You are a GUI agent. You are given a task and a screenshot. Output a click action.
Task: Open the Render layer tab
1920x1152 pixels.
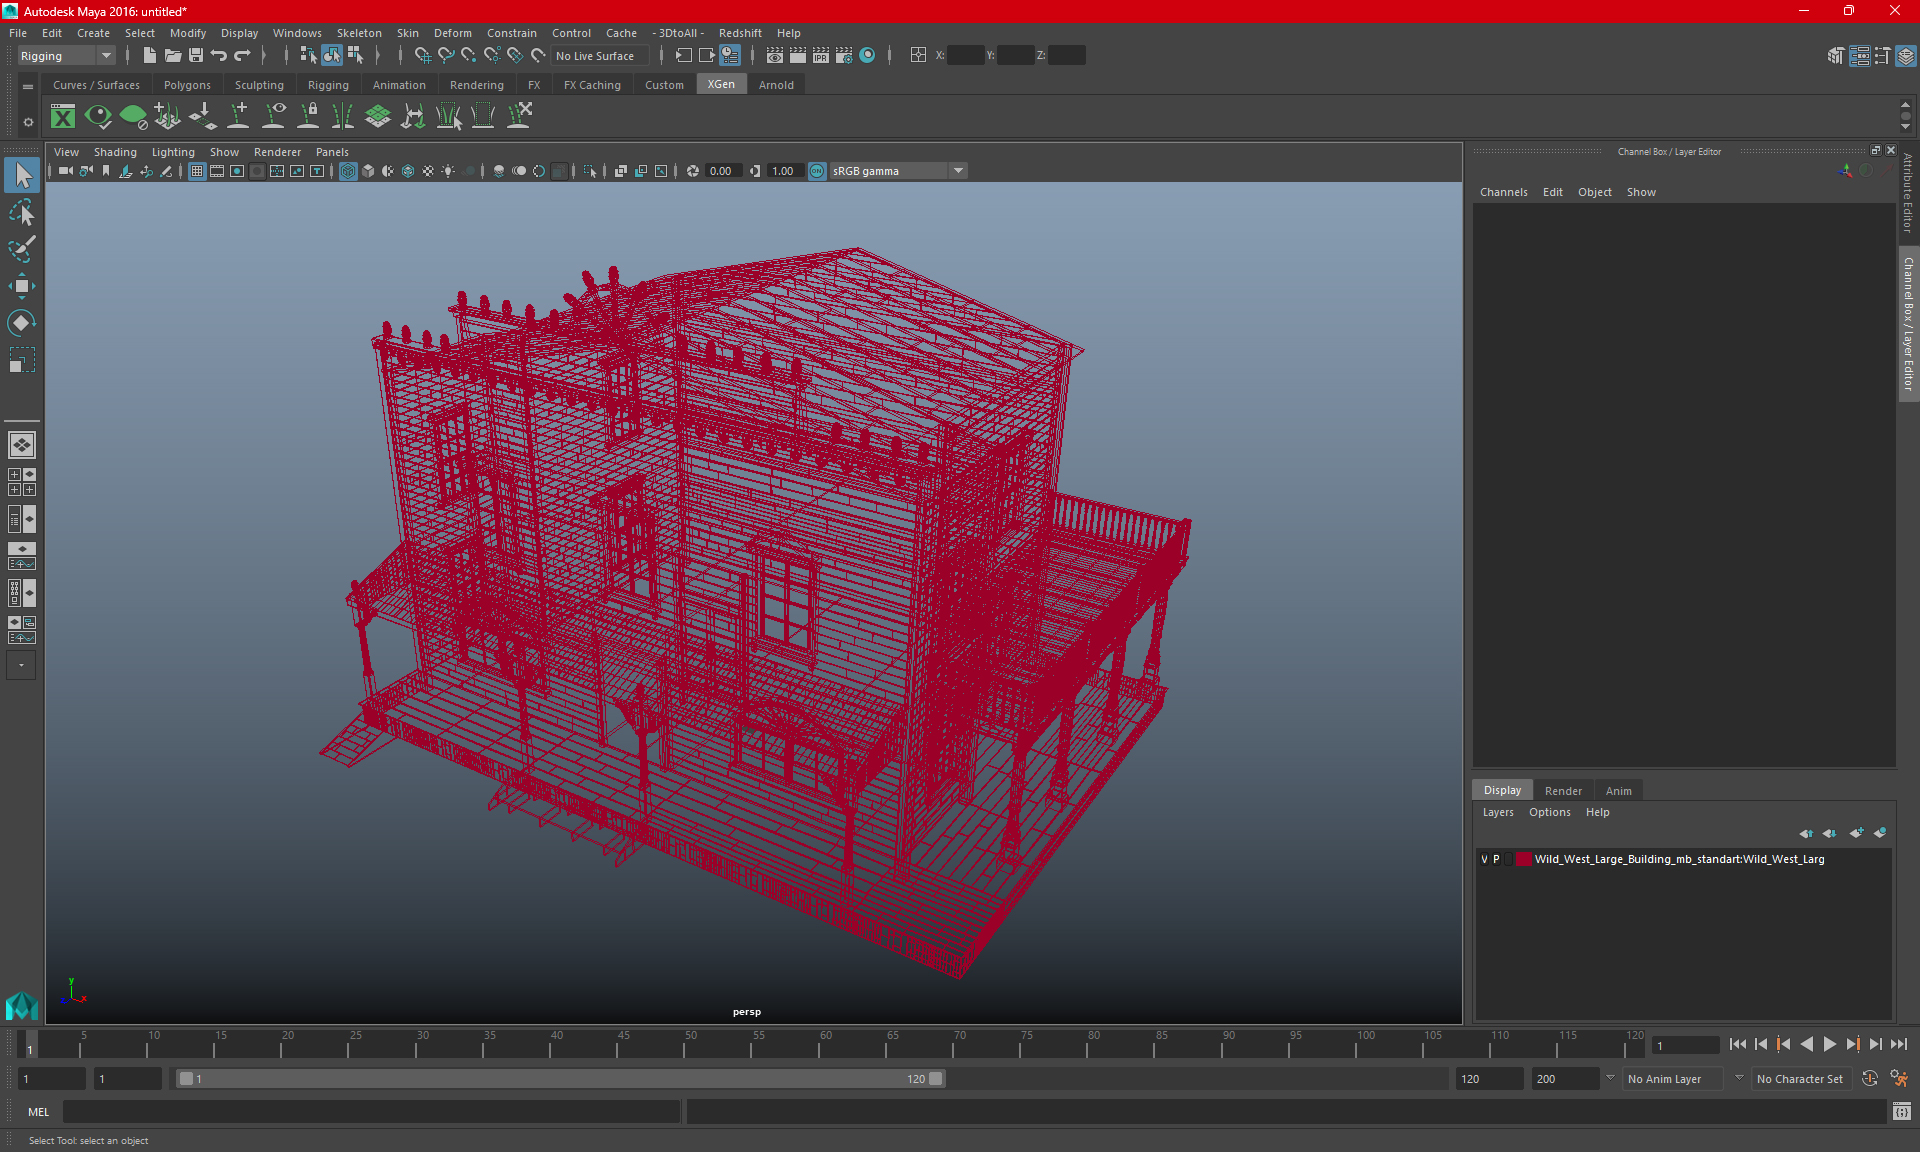click(x=1563, y=791)
